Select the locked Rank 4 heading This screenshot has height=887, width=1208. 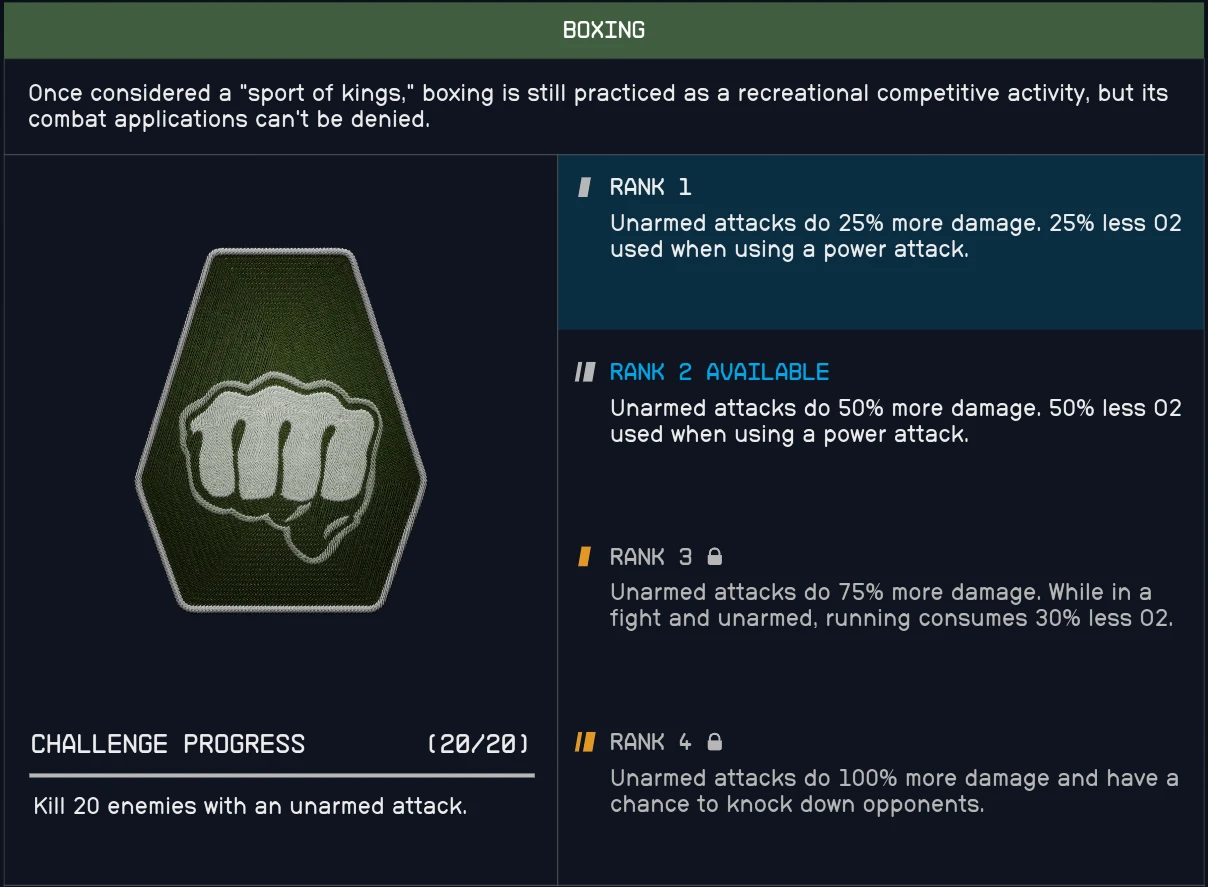650,742
